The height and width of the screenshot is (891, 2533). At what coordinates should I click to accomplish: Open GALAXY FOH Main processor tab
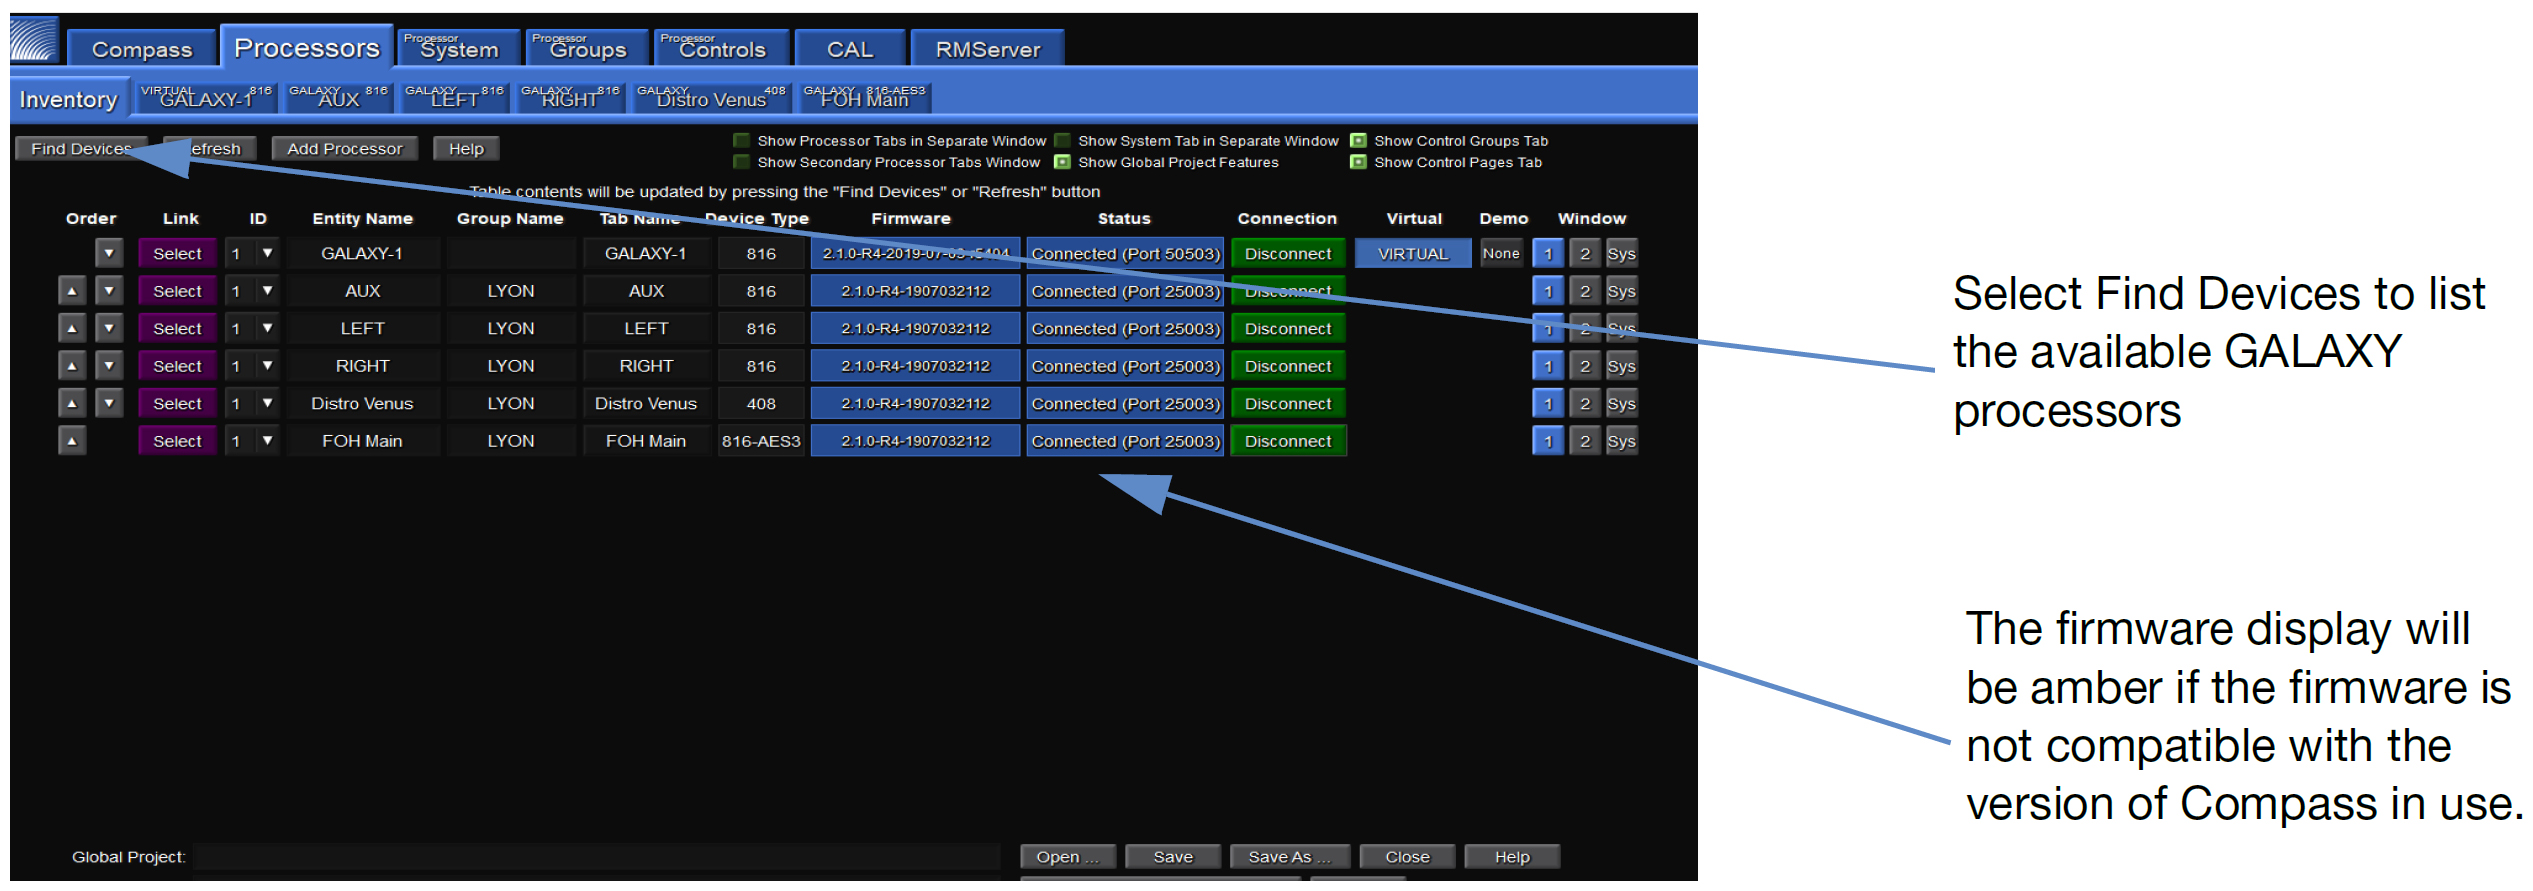click(865, 97)
